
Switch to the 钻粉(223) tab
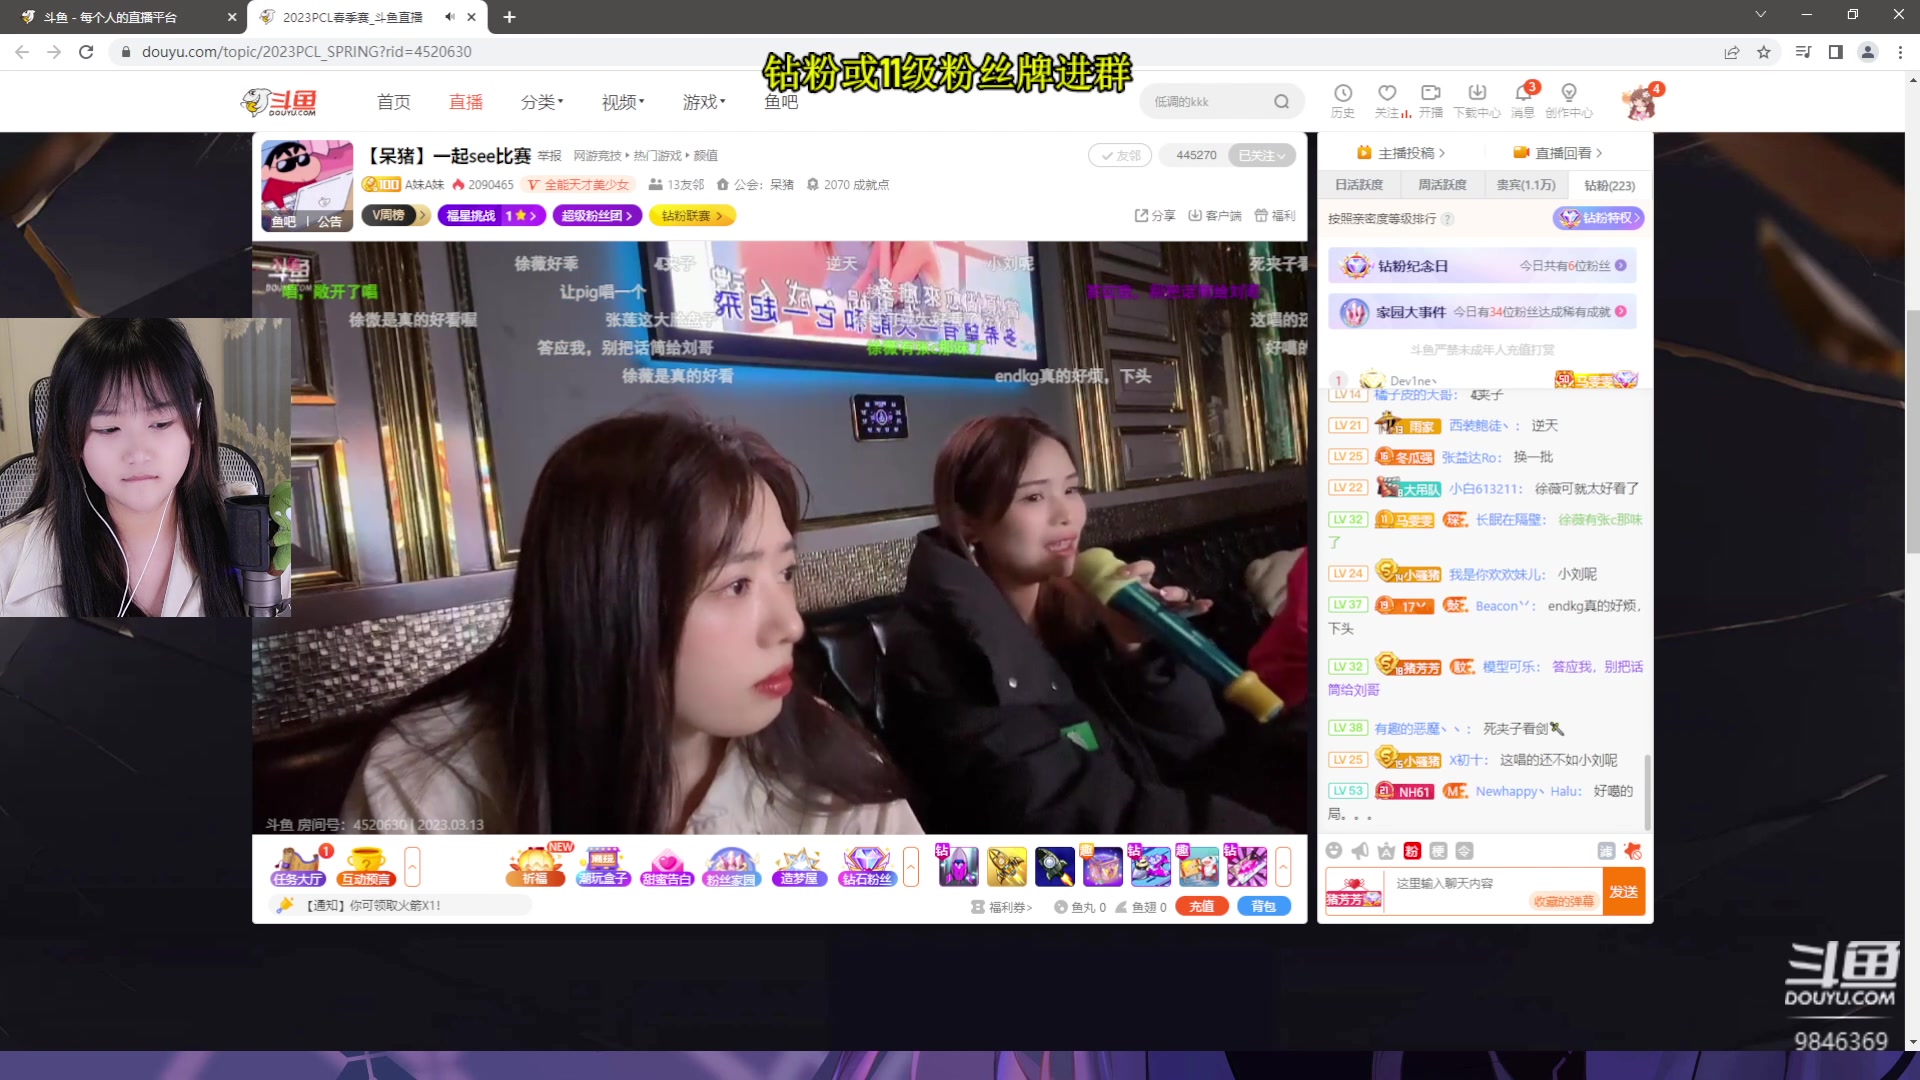[x=1610, y=185]
